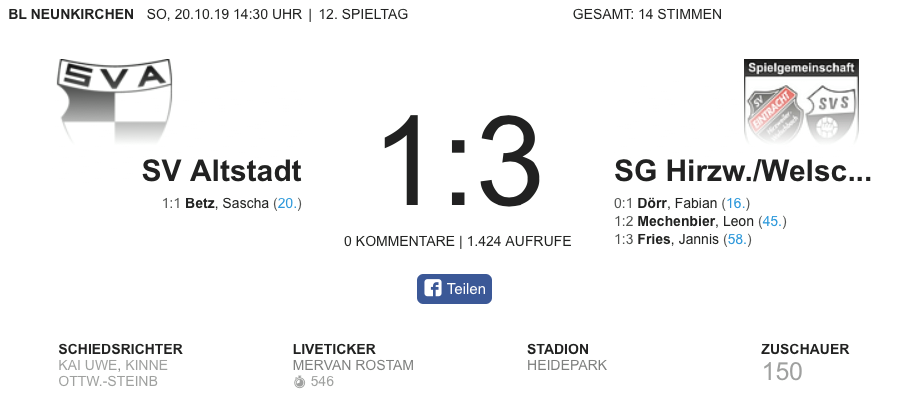Open the SG Hirzw./Welsc... team name
This screenshot has height=400, width=918.
point(742,171)
